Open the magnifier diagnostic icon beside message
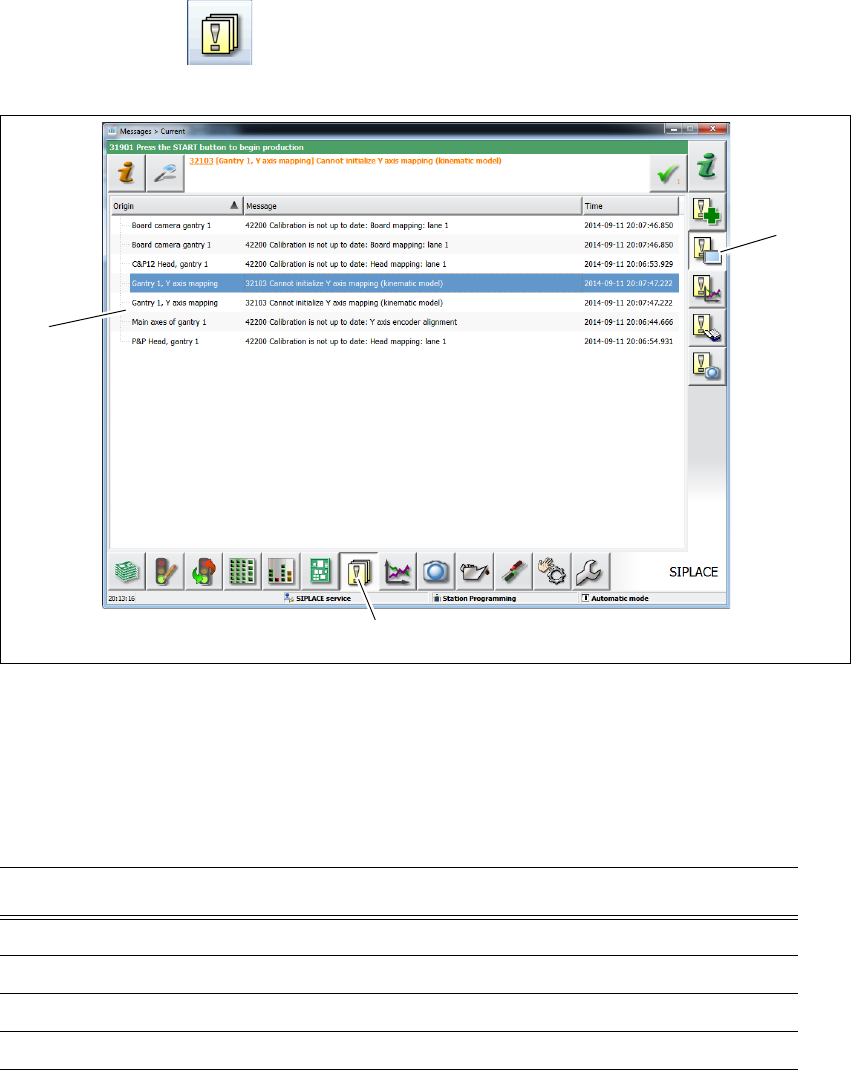 coord(165,174)
